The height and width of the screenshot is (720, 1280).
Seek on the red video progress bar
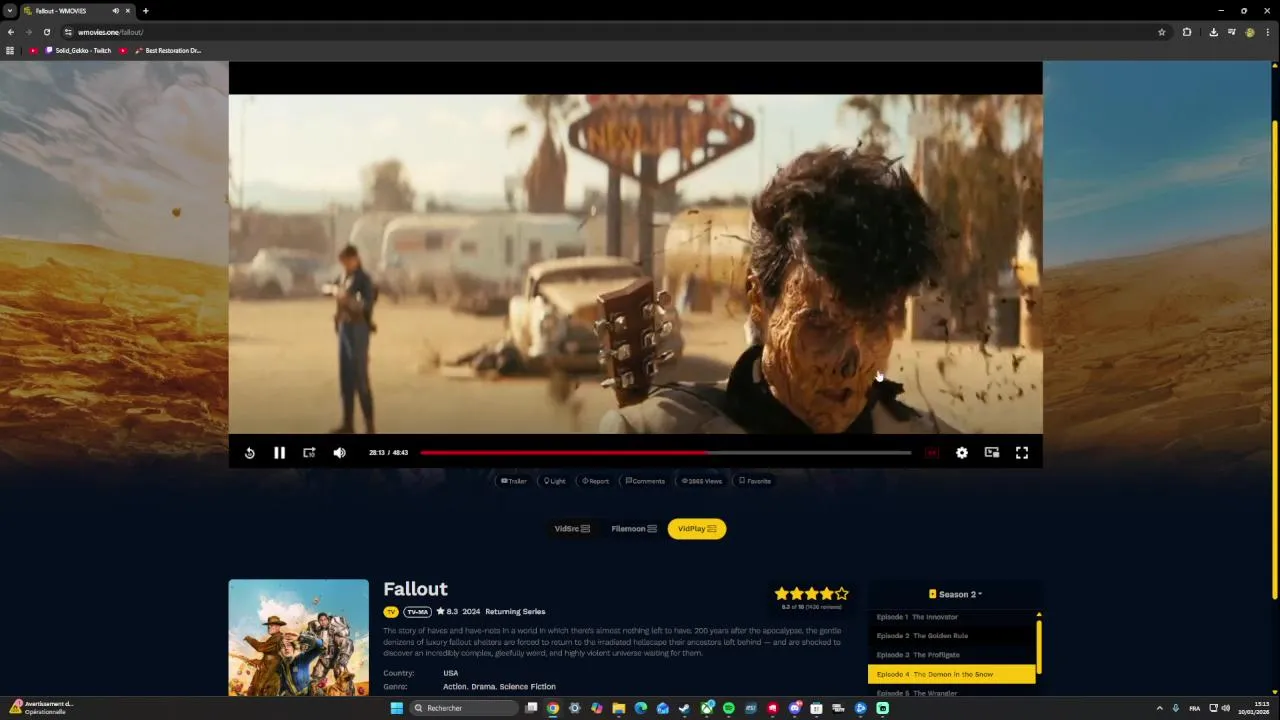[x=666, y=453]
